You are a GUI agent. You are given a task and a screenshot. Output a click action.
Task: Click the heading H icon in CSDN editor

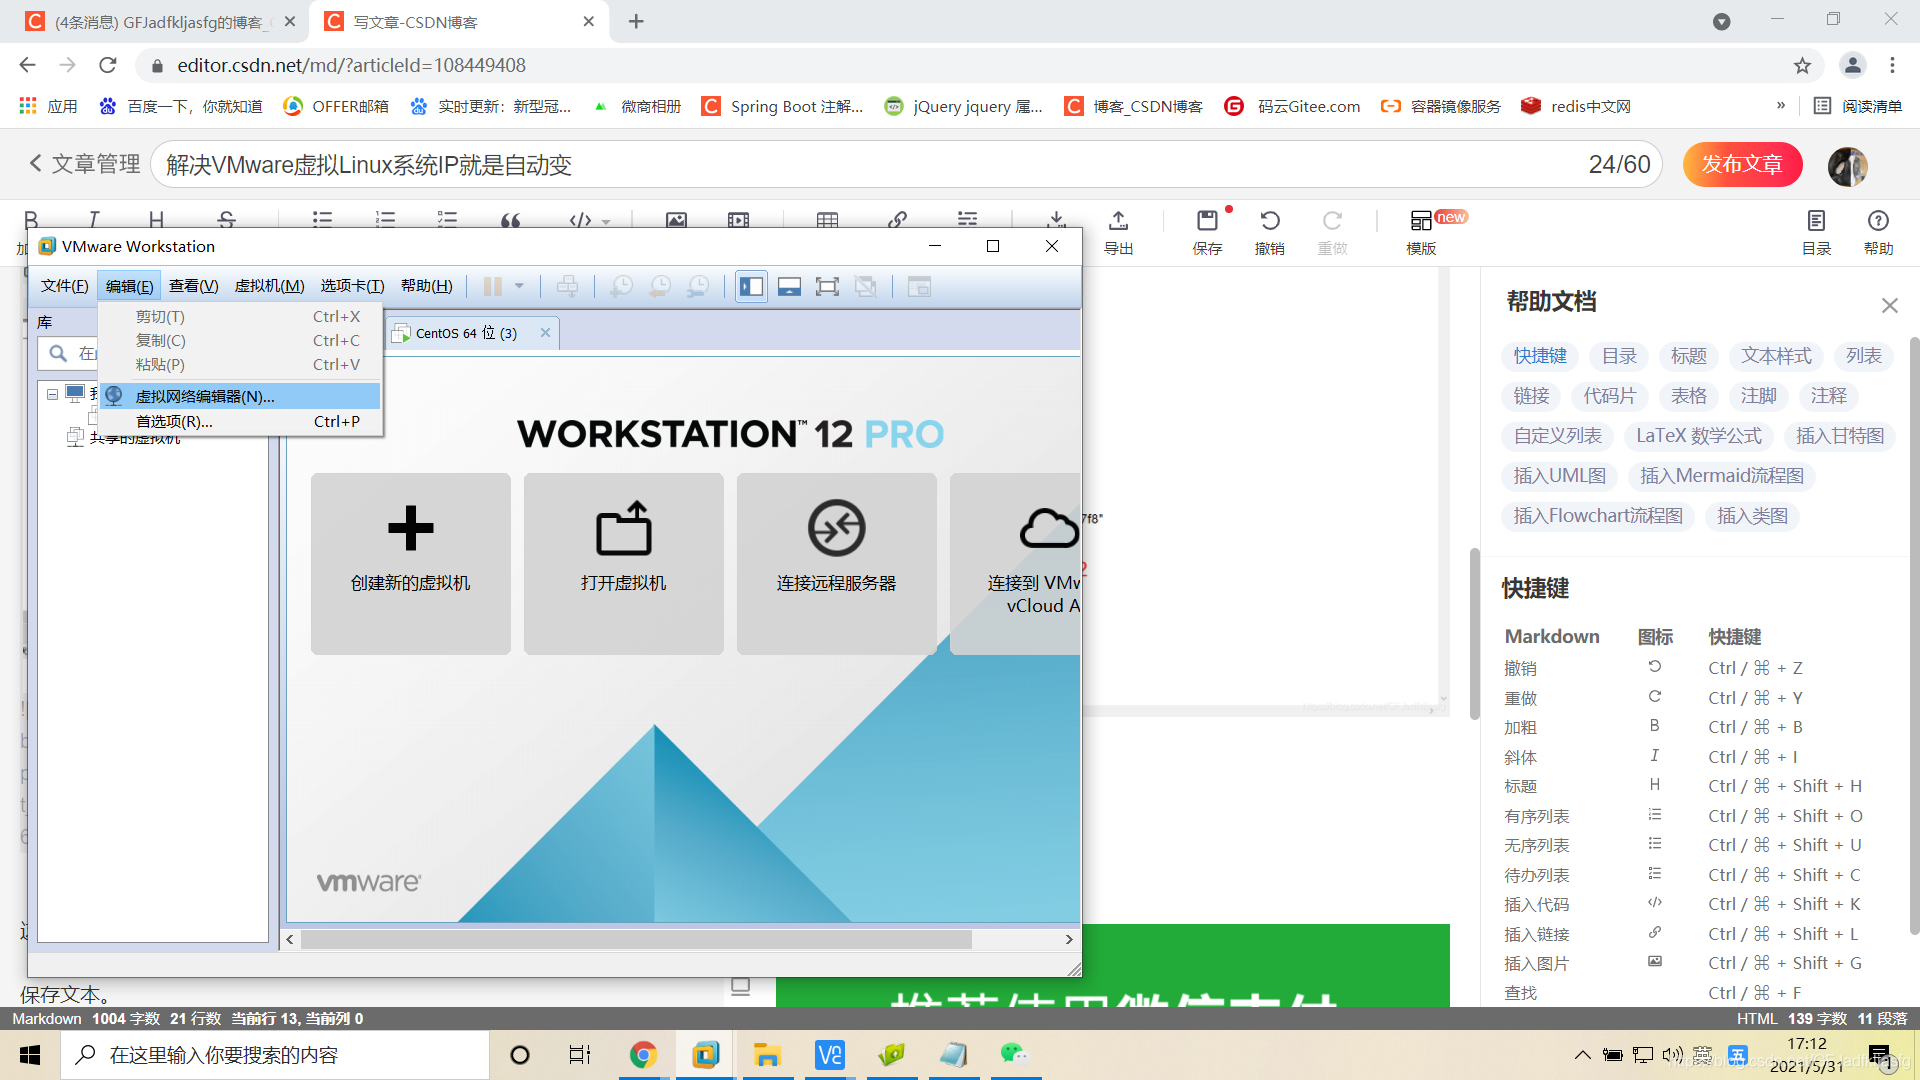tap(156, 218)
